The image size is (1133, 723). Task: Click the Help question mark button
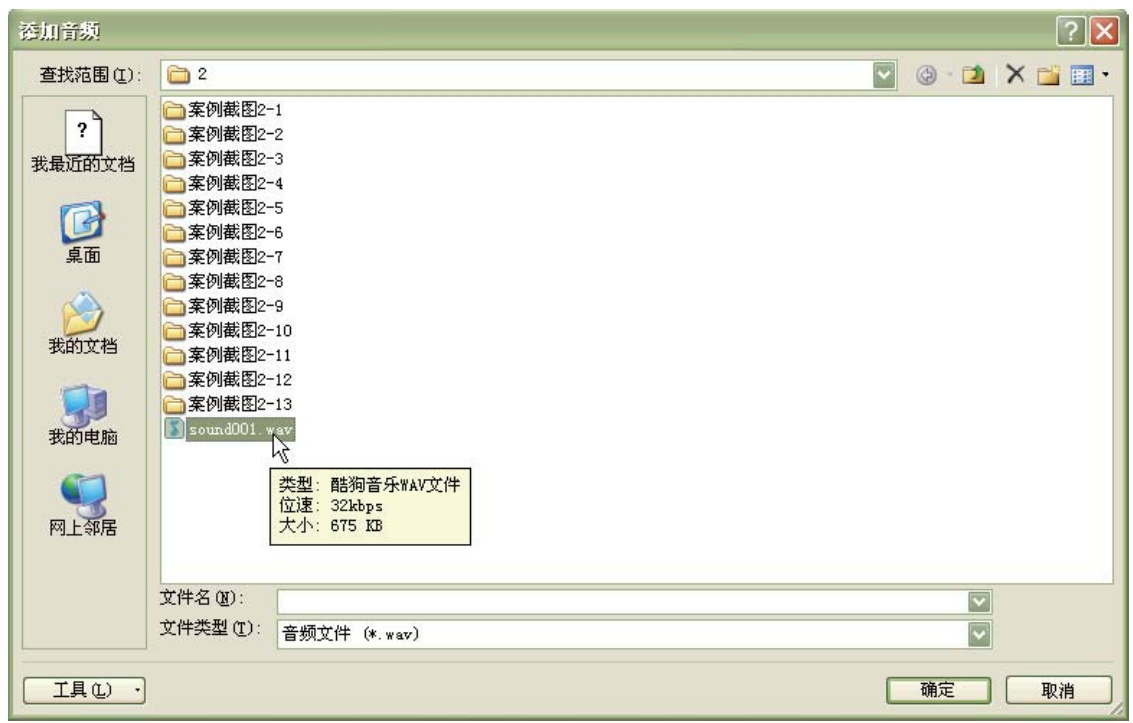pos(1071,31)
